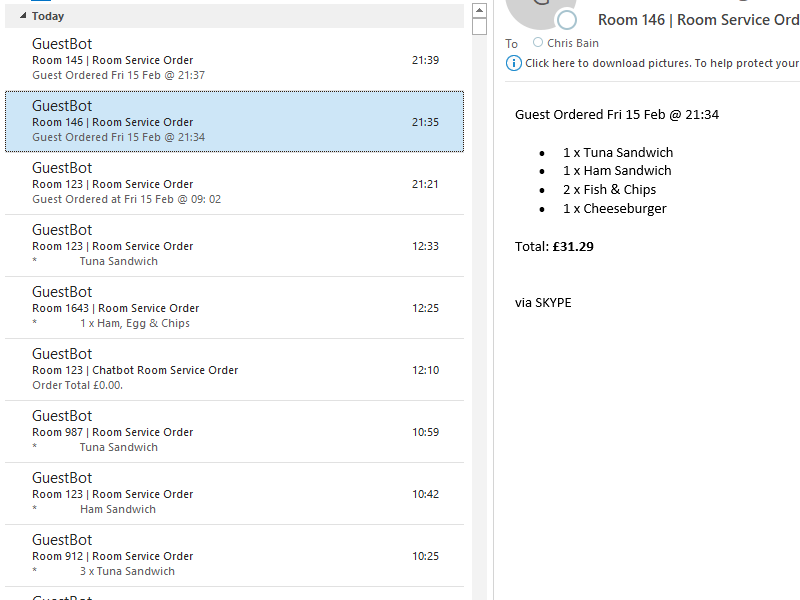Image resolution: width=800 pixels, height=600 pixels.
Task: Click the 1 x Tuna Sandwich order line
Action: point(618,153)
